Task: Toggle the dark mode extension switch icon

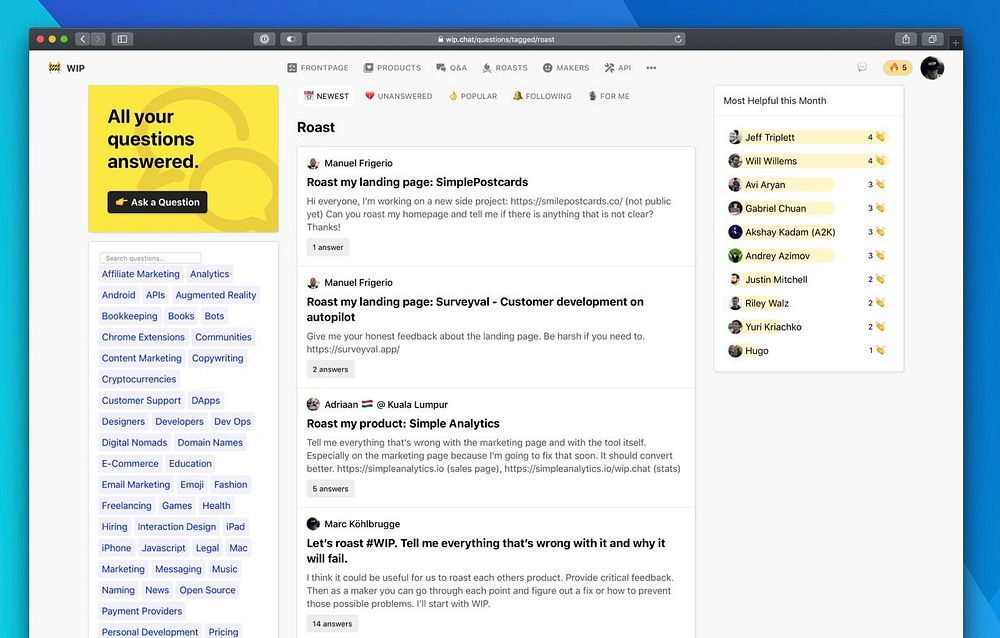Action: point(291,39)
